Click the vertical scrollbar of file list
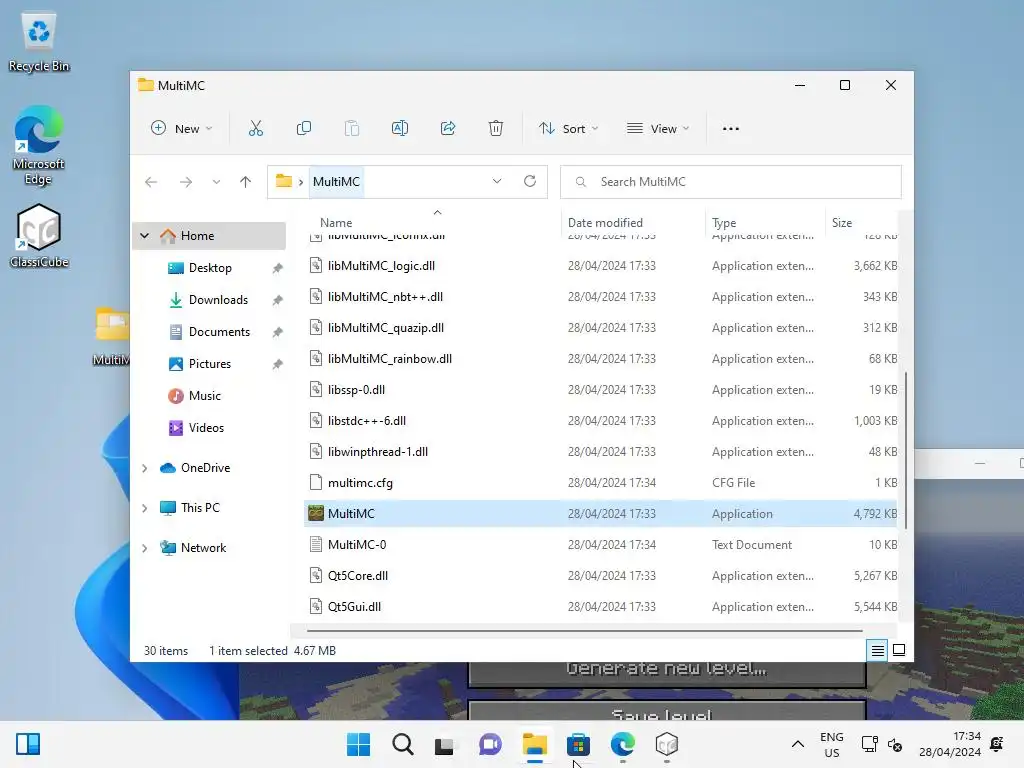Screen dimensions: 1024x768 [x=905, y=451]
